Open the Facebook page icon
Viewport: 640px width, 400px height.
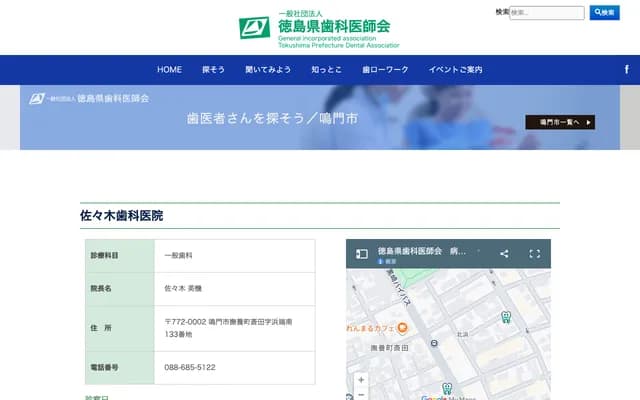click(626, 69)
